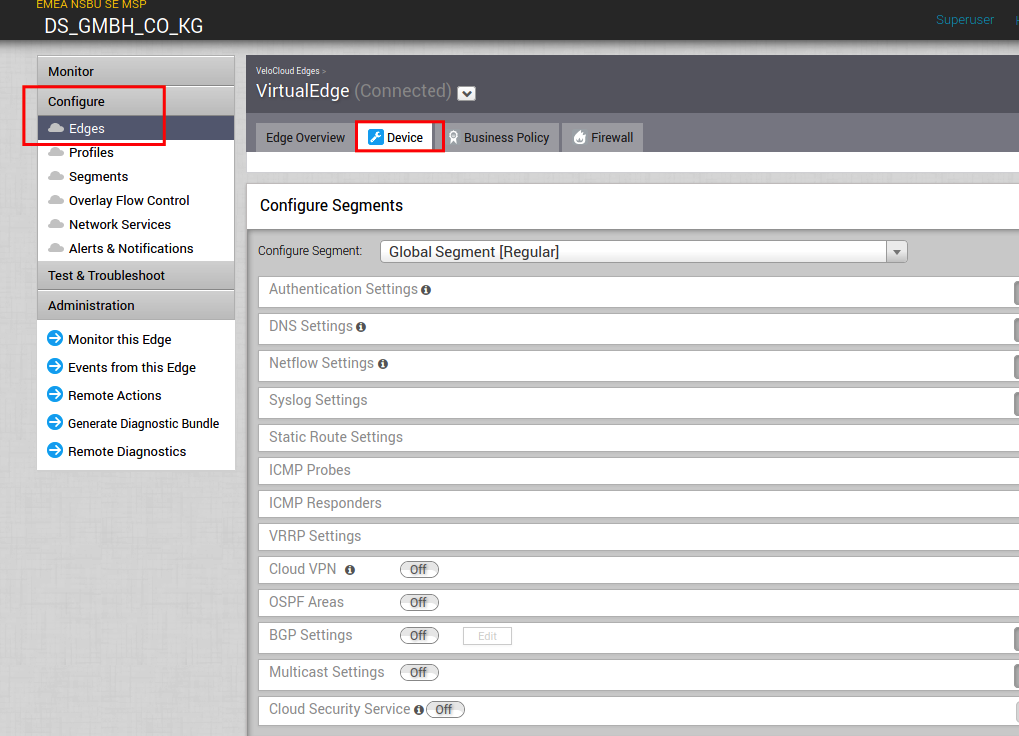
Task: Click the Generate Diagnostic Bundle arrow icon
Action: [54, 423]
